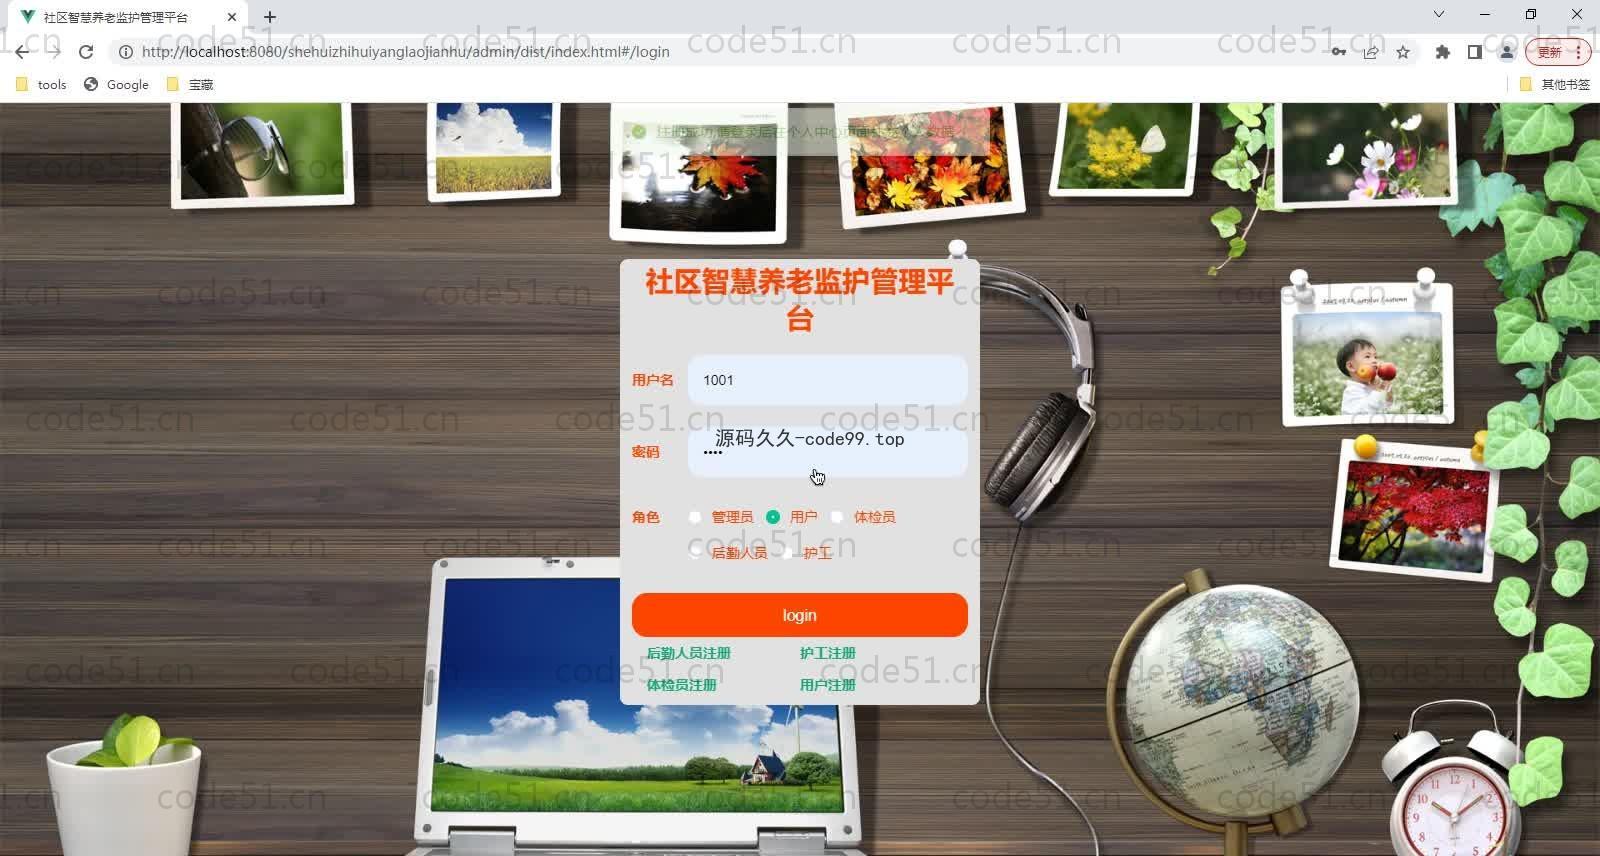Click the 密码 password field
Screen dimensions: 1600x856
click(x=827, y=452)
